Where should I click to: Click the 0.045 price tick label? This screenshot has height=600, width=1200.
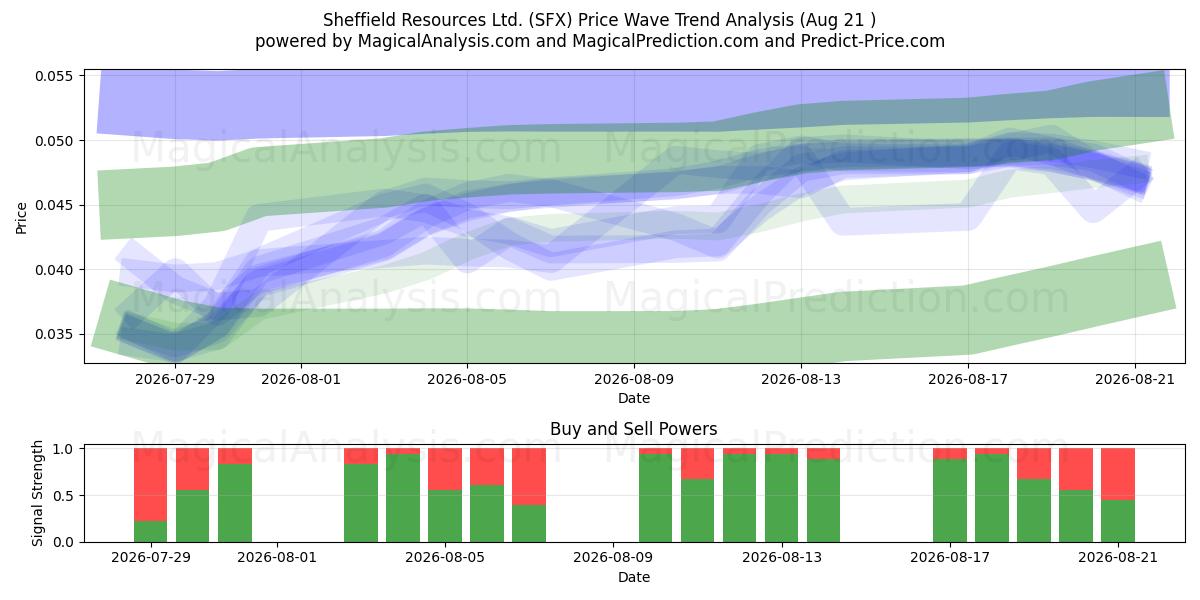pyautogui.click(x=56, y=206)
